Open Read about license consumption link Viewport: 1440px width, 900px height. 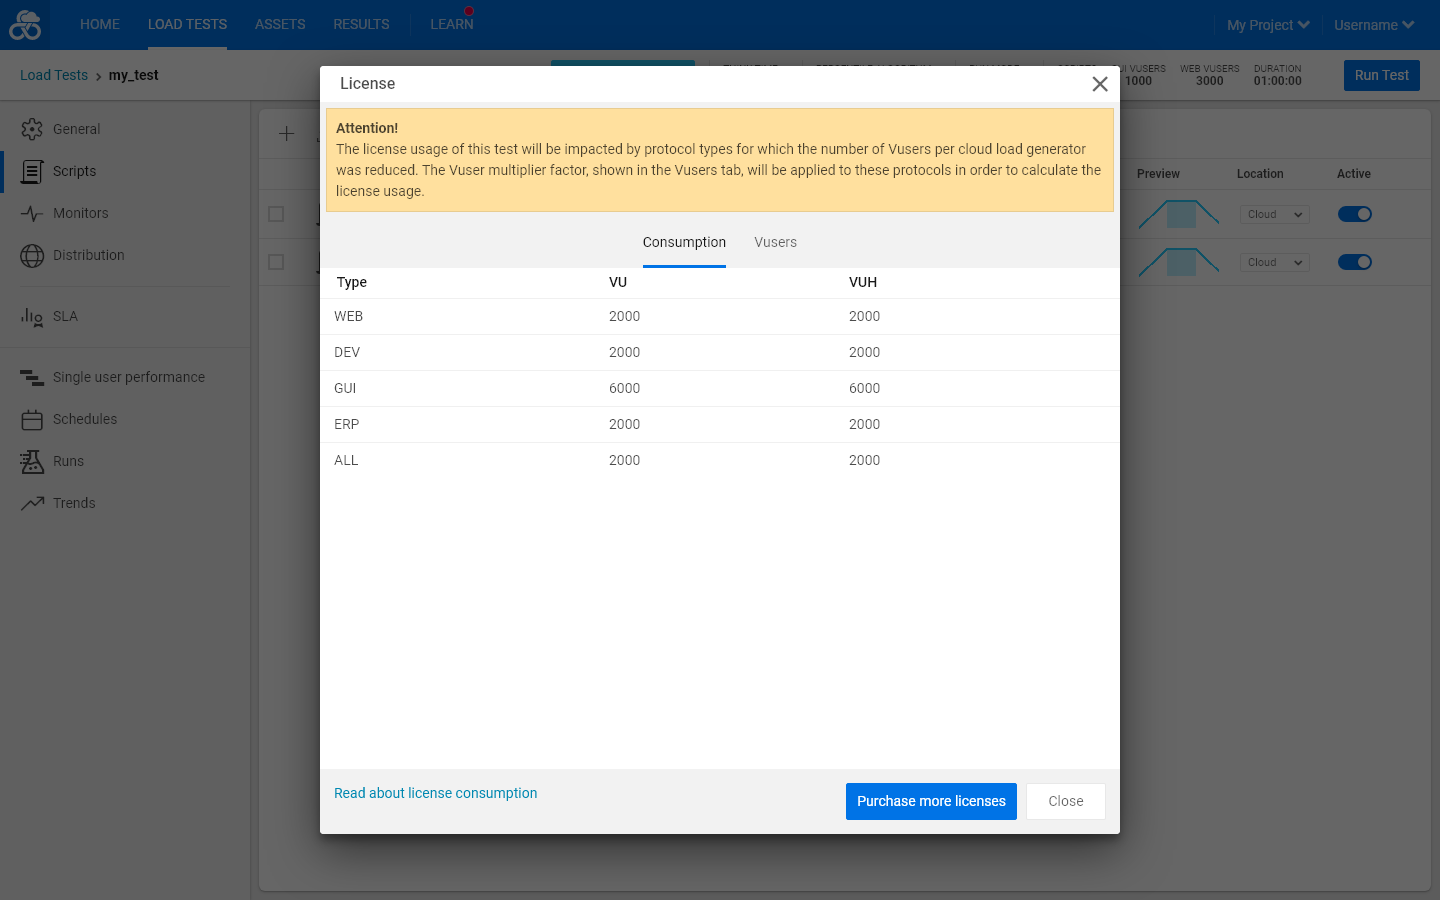click(x=435, y=793)
